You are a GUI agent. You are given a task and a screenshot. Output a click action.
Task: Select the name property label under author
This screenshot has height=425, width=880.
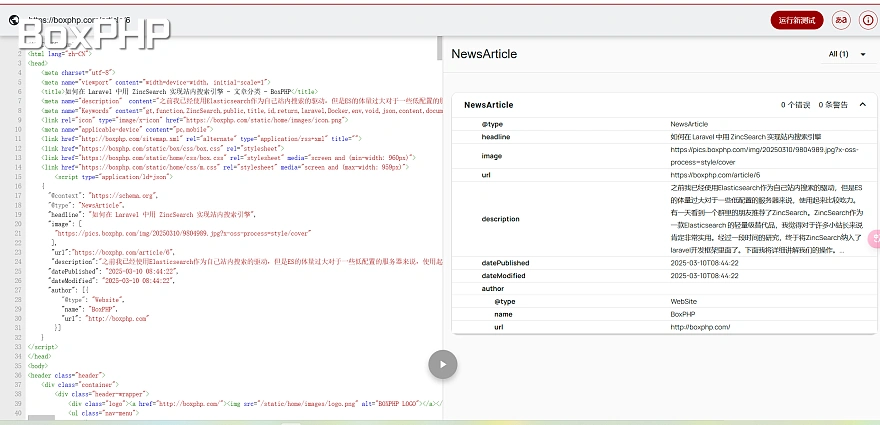coord(503,314)
